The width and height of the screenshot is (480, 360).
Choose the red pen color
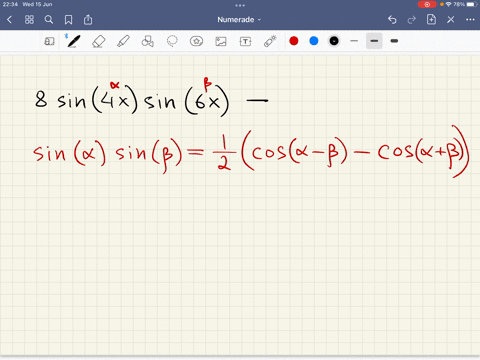click(x=294, y=41)
